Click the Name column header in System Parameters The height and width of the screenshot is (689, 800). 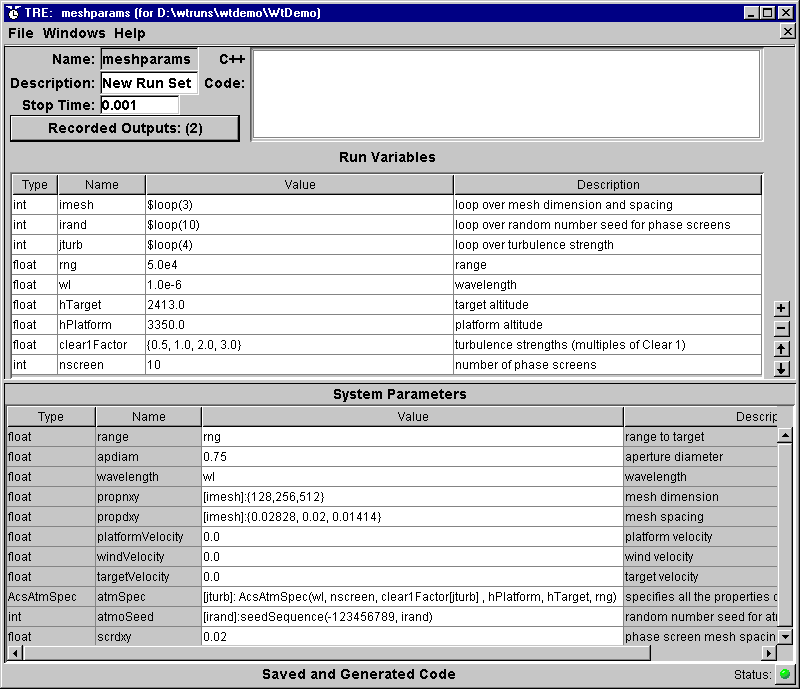tap(148, 417)
